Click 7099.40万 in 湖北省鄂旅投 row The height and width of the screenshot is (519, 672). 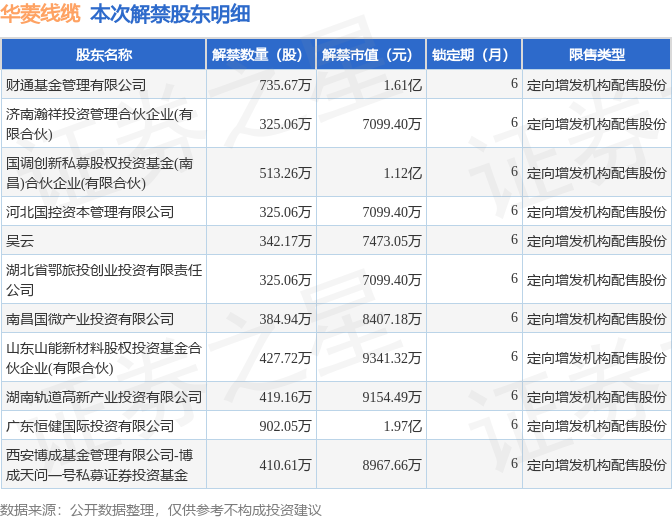(x=392, y=280)
